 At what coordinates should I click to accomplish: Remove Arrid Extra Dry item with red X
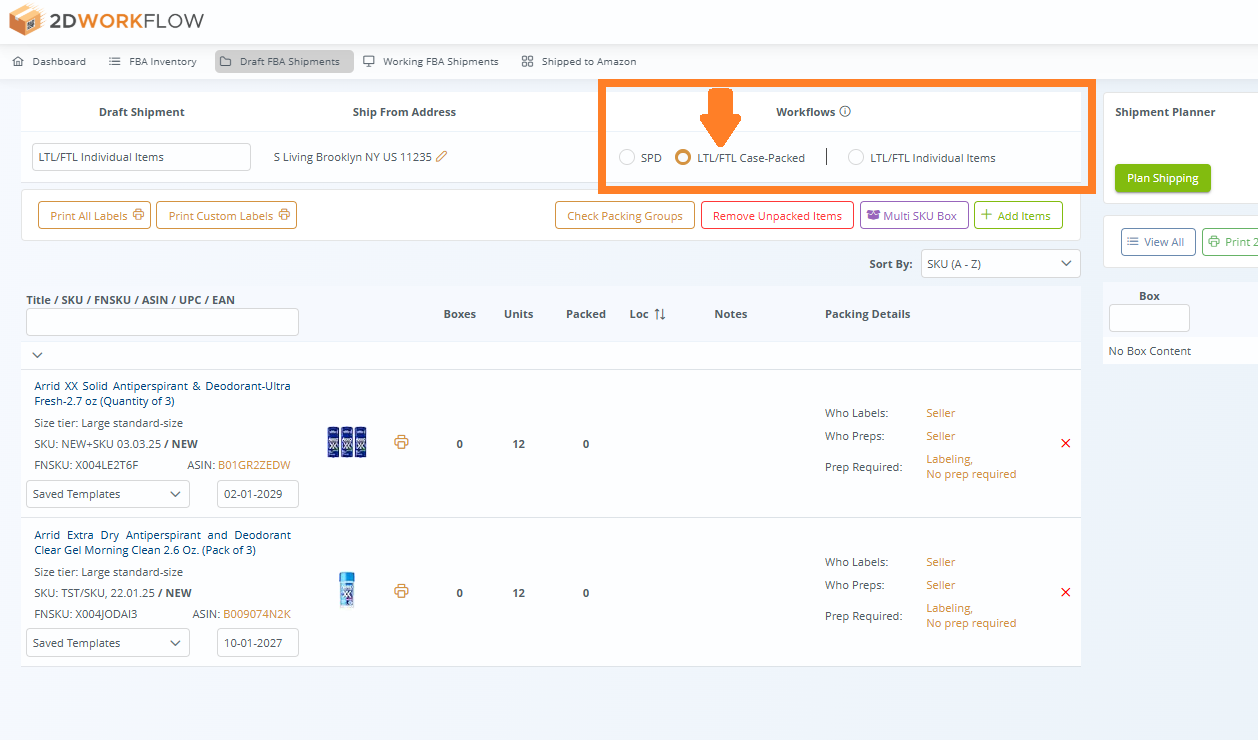(1065, 592)
